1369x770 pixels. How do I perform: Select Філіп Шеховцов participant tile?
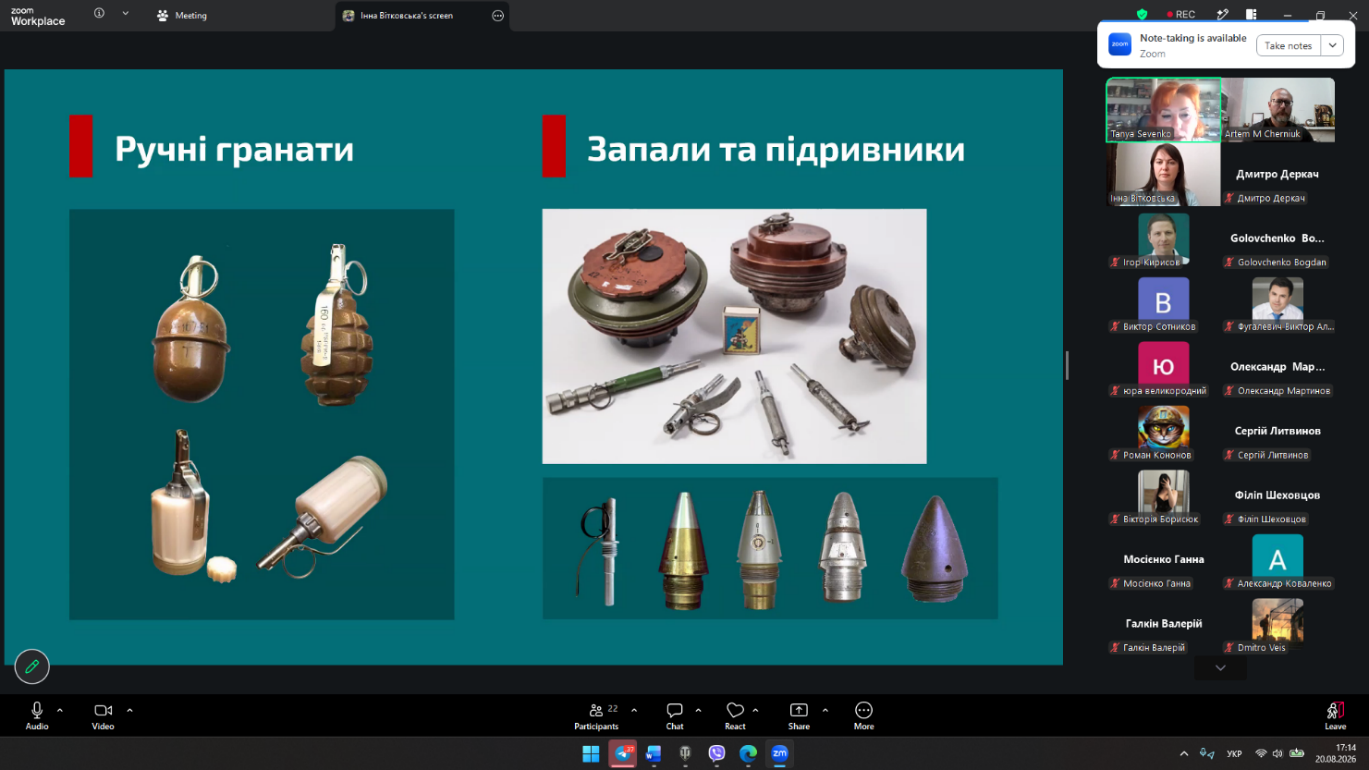coord(1278,495)
